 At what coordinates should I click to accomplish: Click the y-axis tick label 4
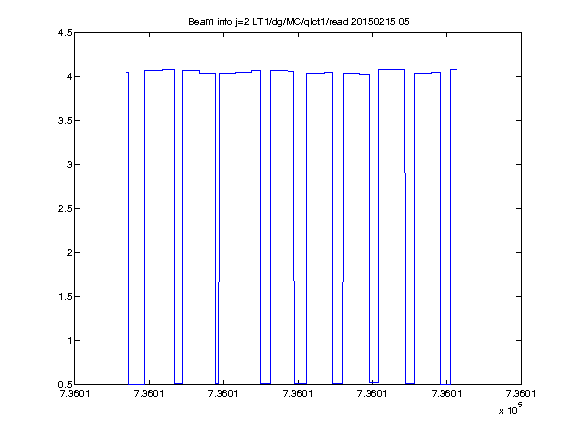69,76
